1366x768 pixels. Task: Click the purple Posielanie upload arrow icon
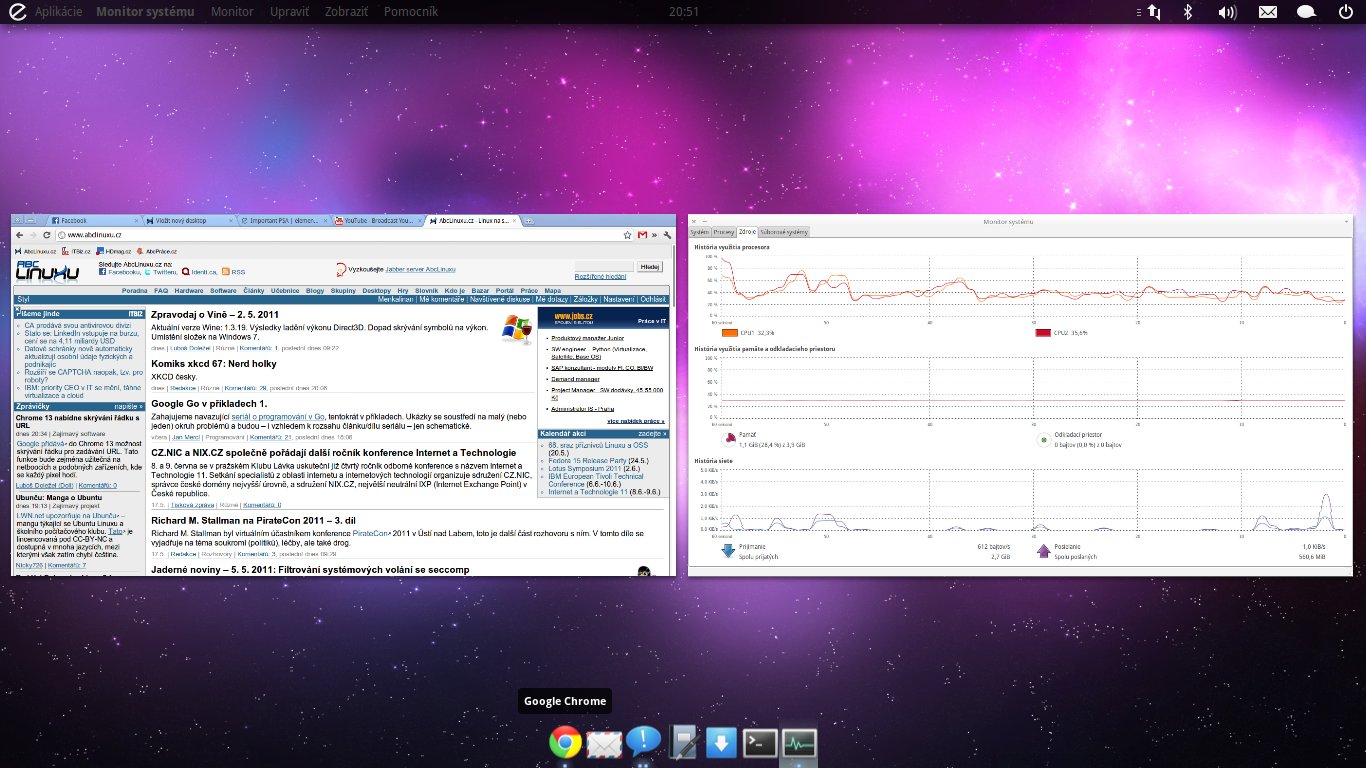click(1043, 550)
